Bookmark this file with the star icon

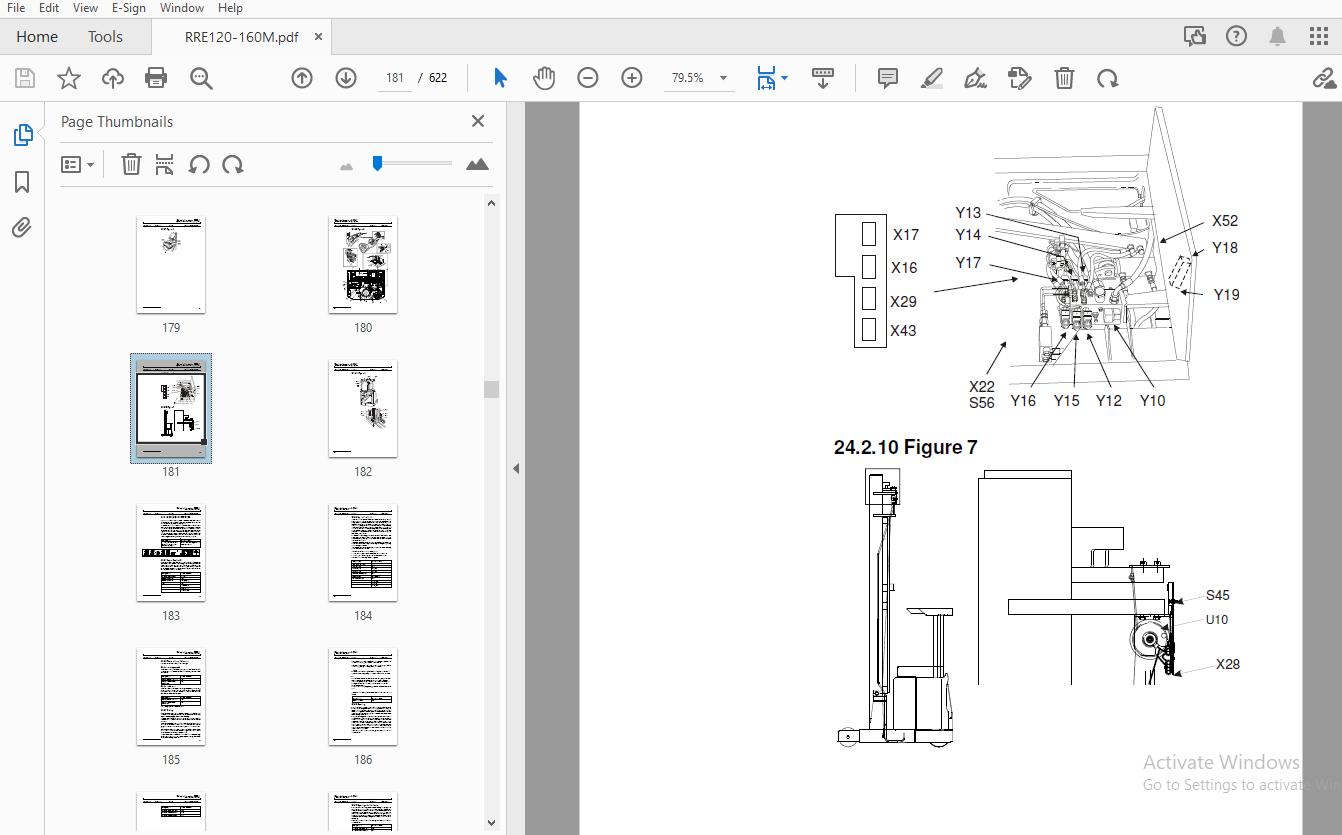(68, 78)
